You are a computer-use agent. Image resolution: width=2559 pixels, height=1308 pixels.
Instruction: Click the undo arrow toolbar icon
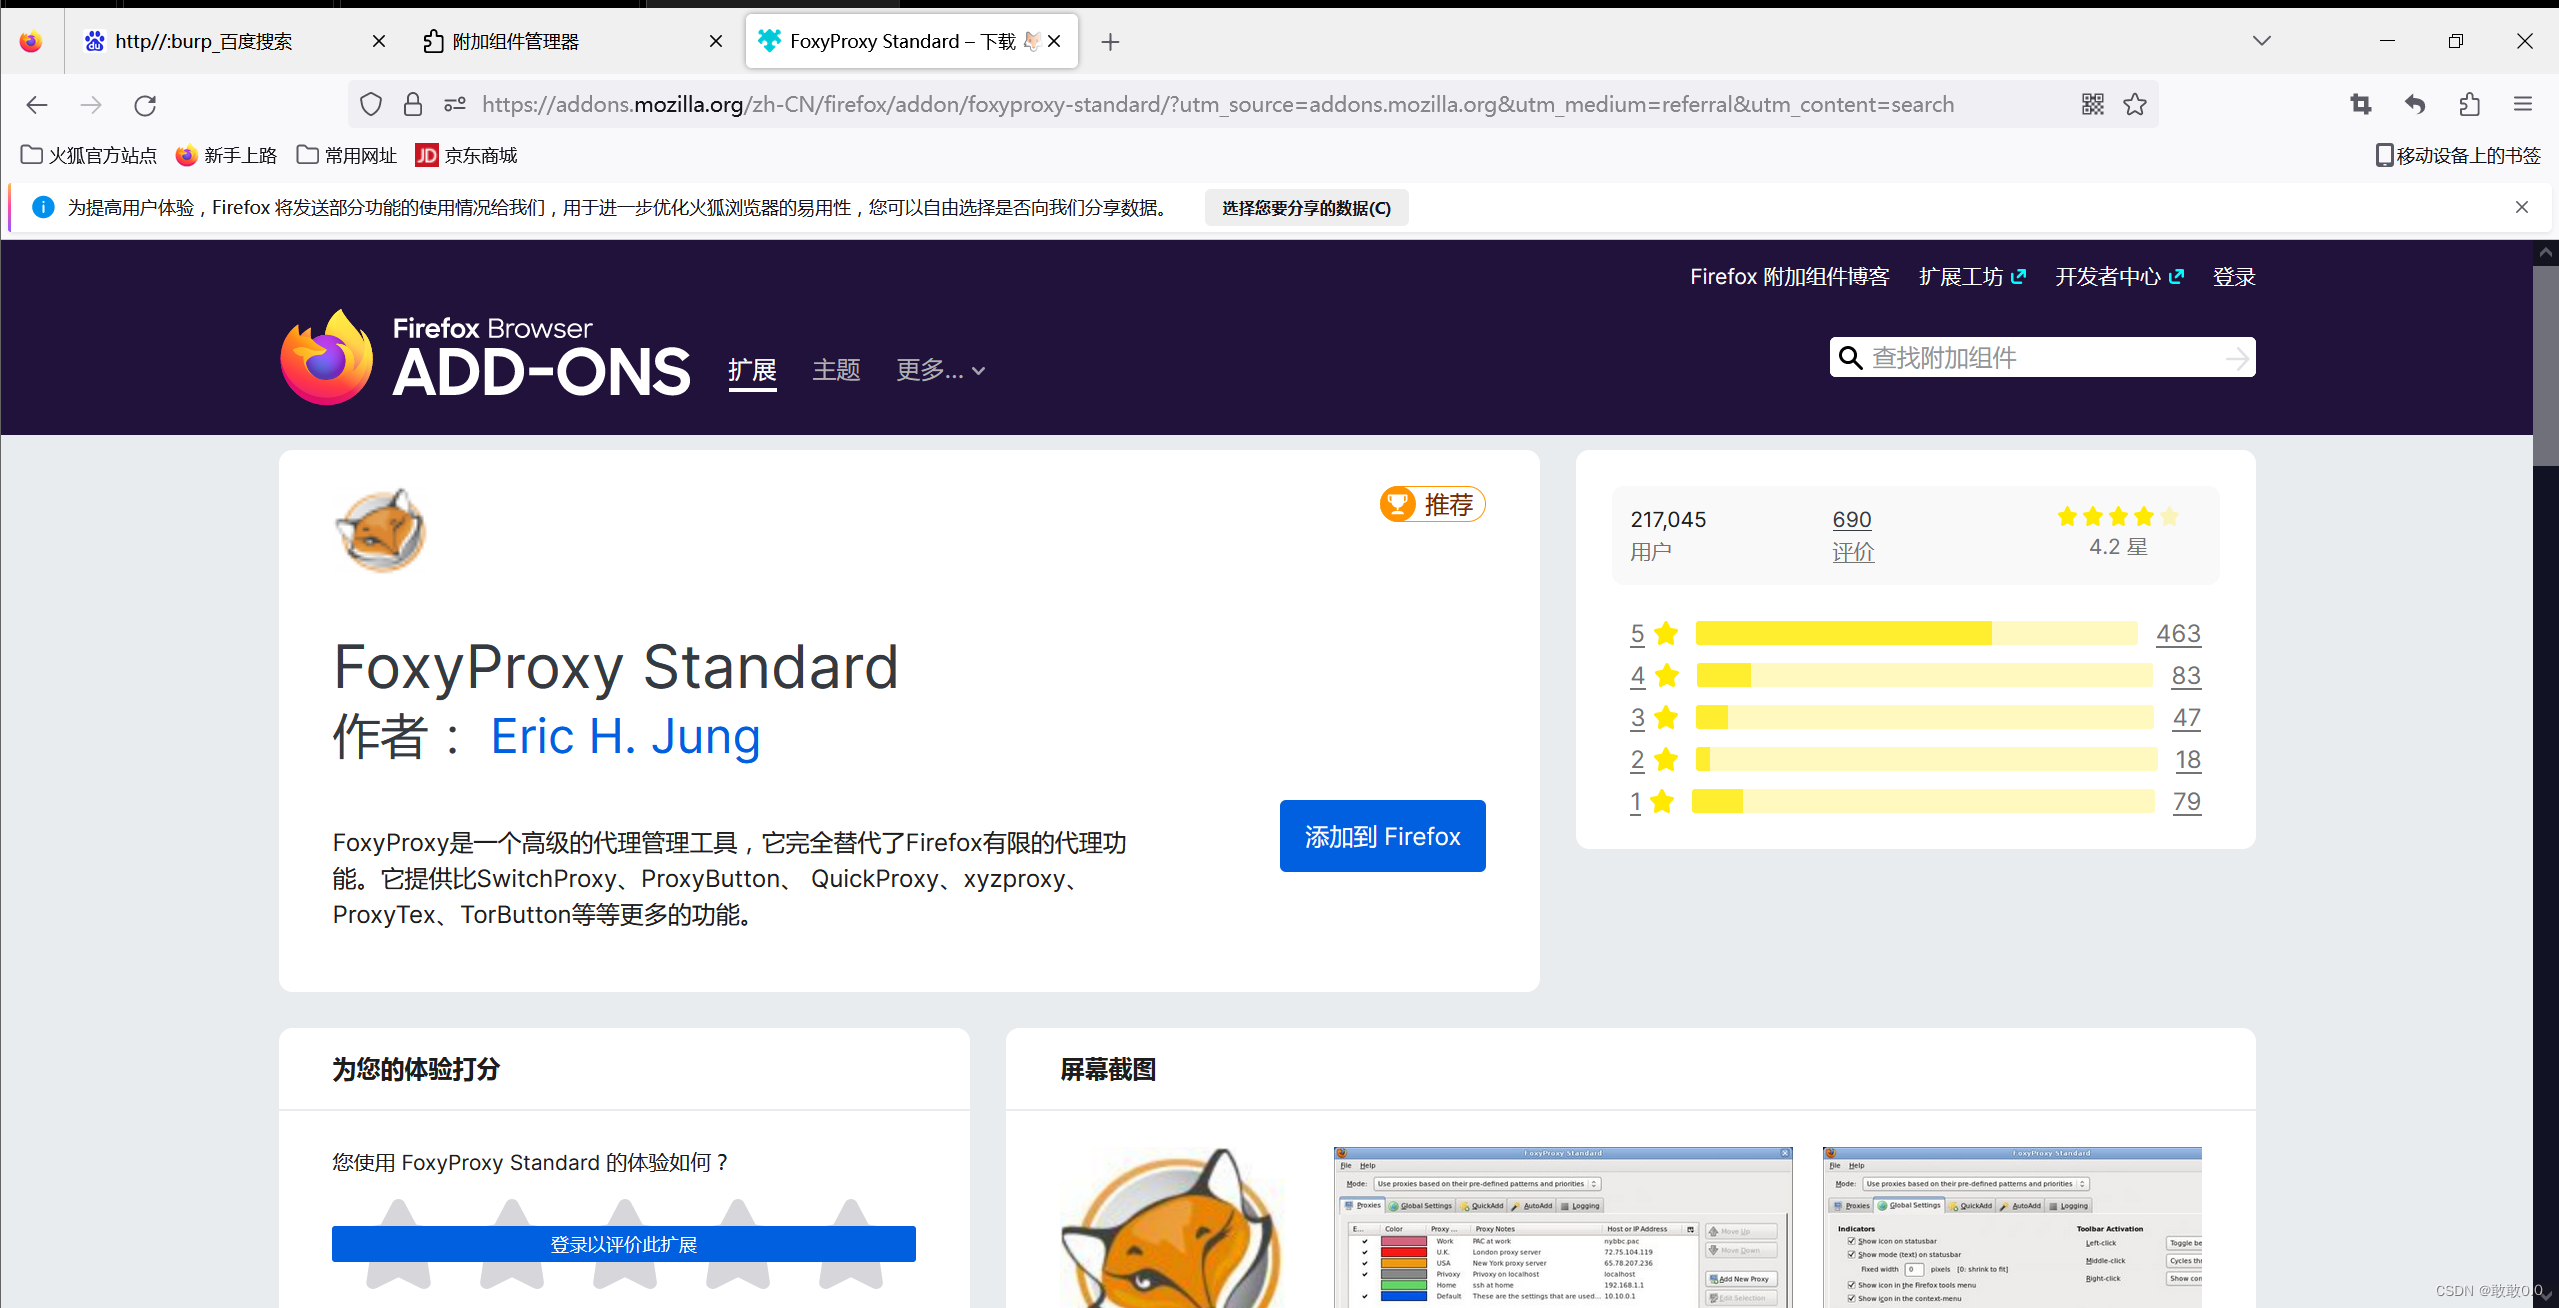(x=2415, y=104)
